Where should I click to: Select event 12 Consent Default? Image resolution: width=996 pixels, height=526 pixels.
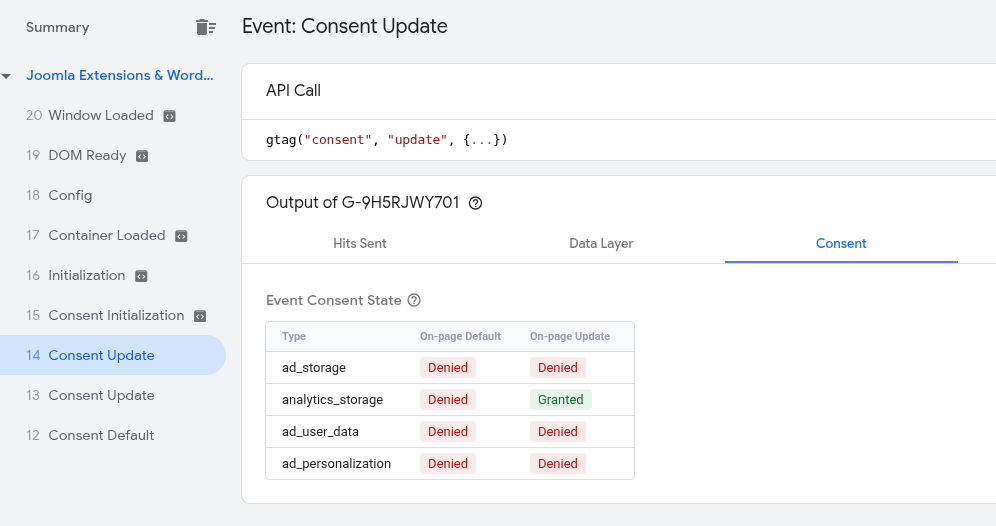coord(90,436)
